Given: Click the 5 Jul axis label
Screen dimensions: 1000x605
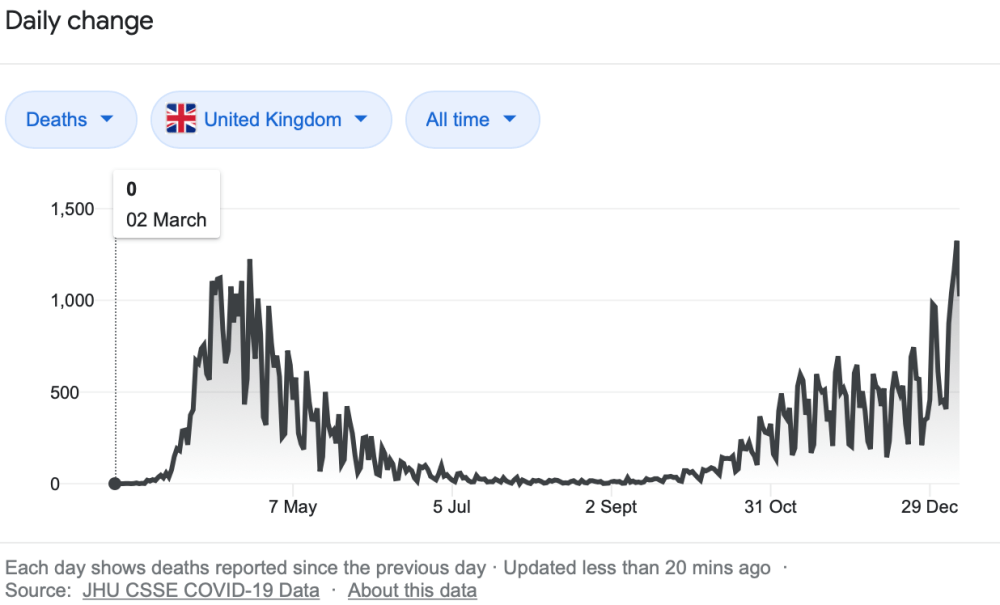Looking at the screenshot, I should pyautogui.click(x=451, y=507).
